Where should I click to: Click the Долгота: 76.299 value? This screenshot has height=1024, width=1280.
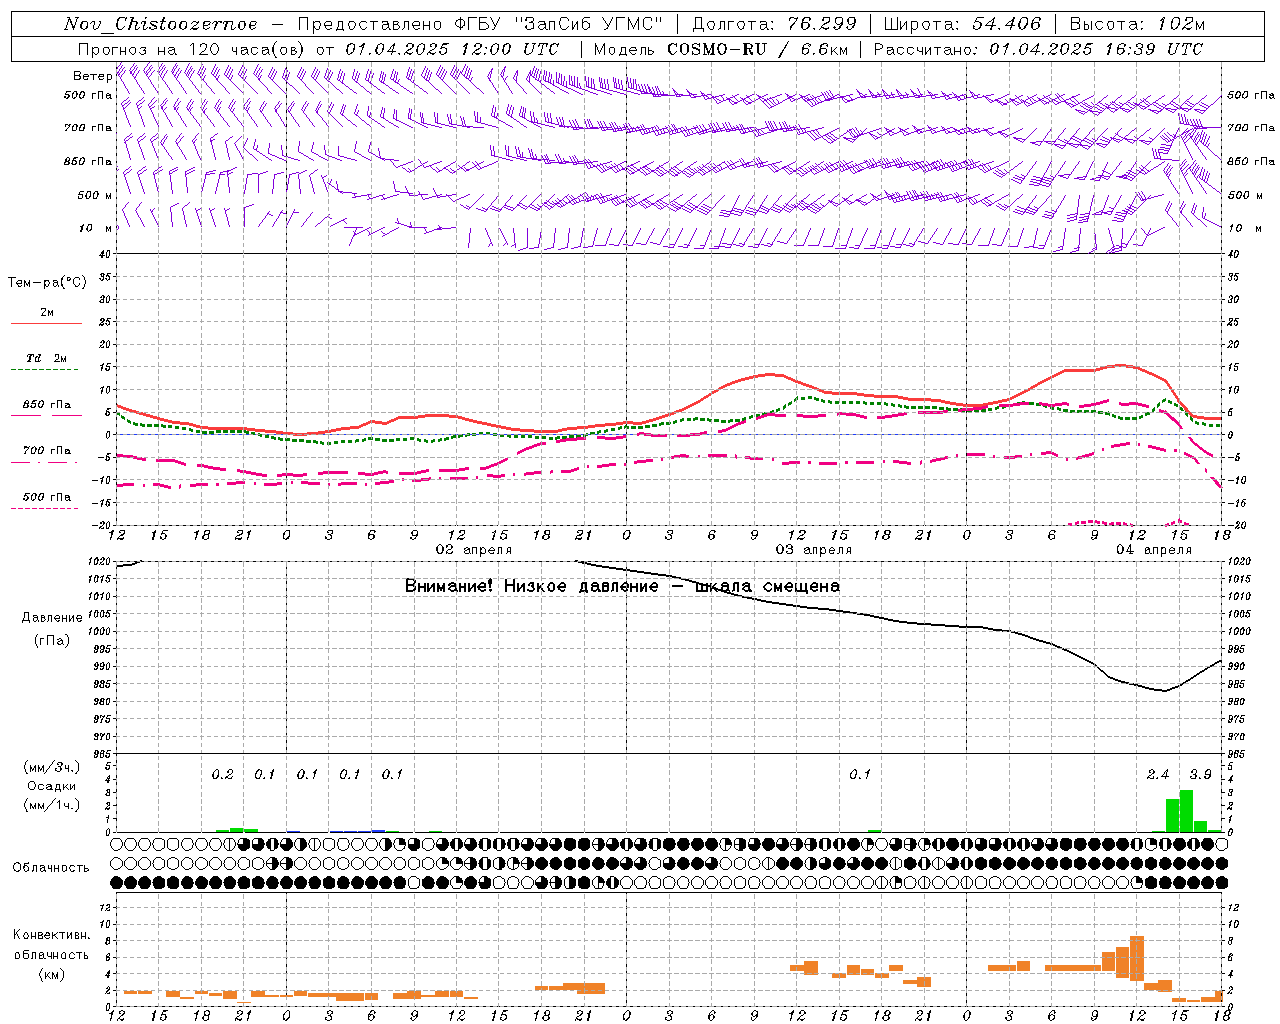tap(774, 24)
